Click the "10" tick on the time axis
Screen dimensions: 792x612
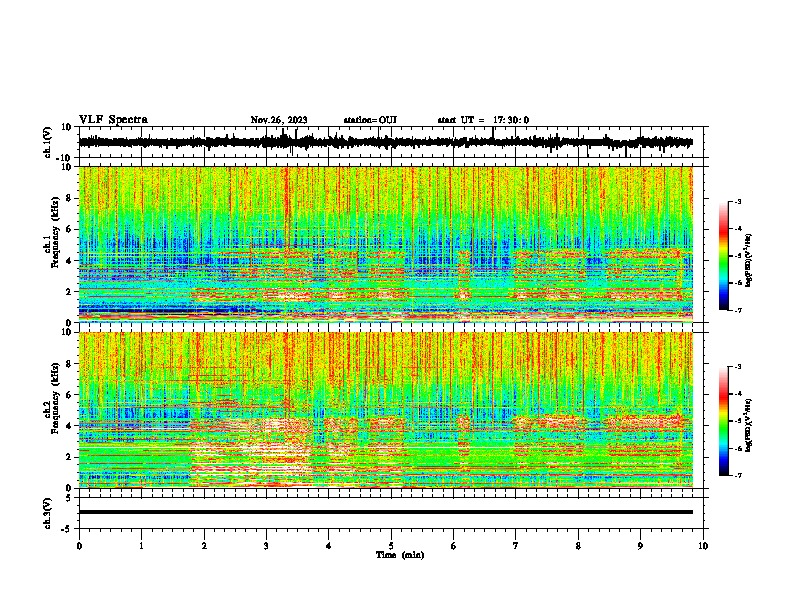(x=703, y=546)
